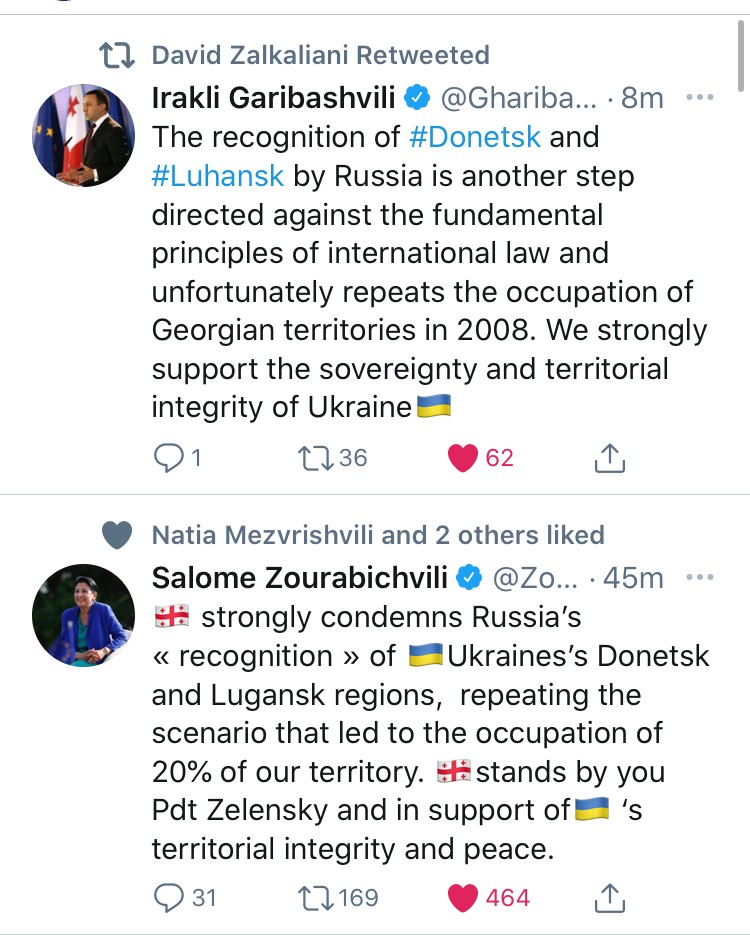This screenshot has width=750, height=935.
Task: Click the heart icon beside Natia Mezvrishvili
Action: [118, 535]
